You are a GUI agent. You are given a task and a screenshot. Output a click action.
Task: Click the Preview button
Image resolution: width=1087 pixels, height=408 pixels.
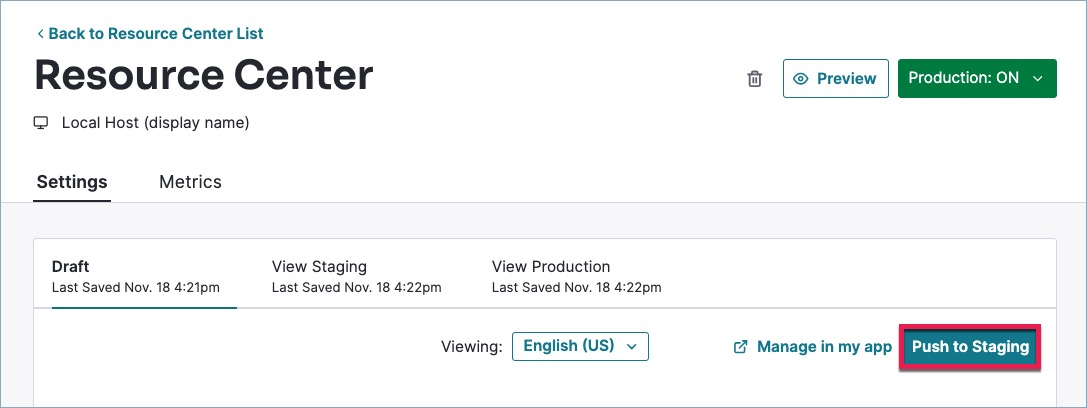coord(835,78)
